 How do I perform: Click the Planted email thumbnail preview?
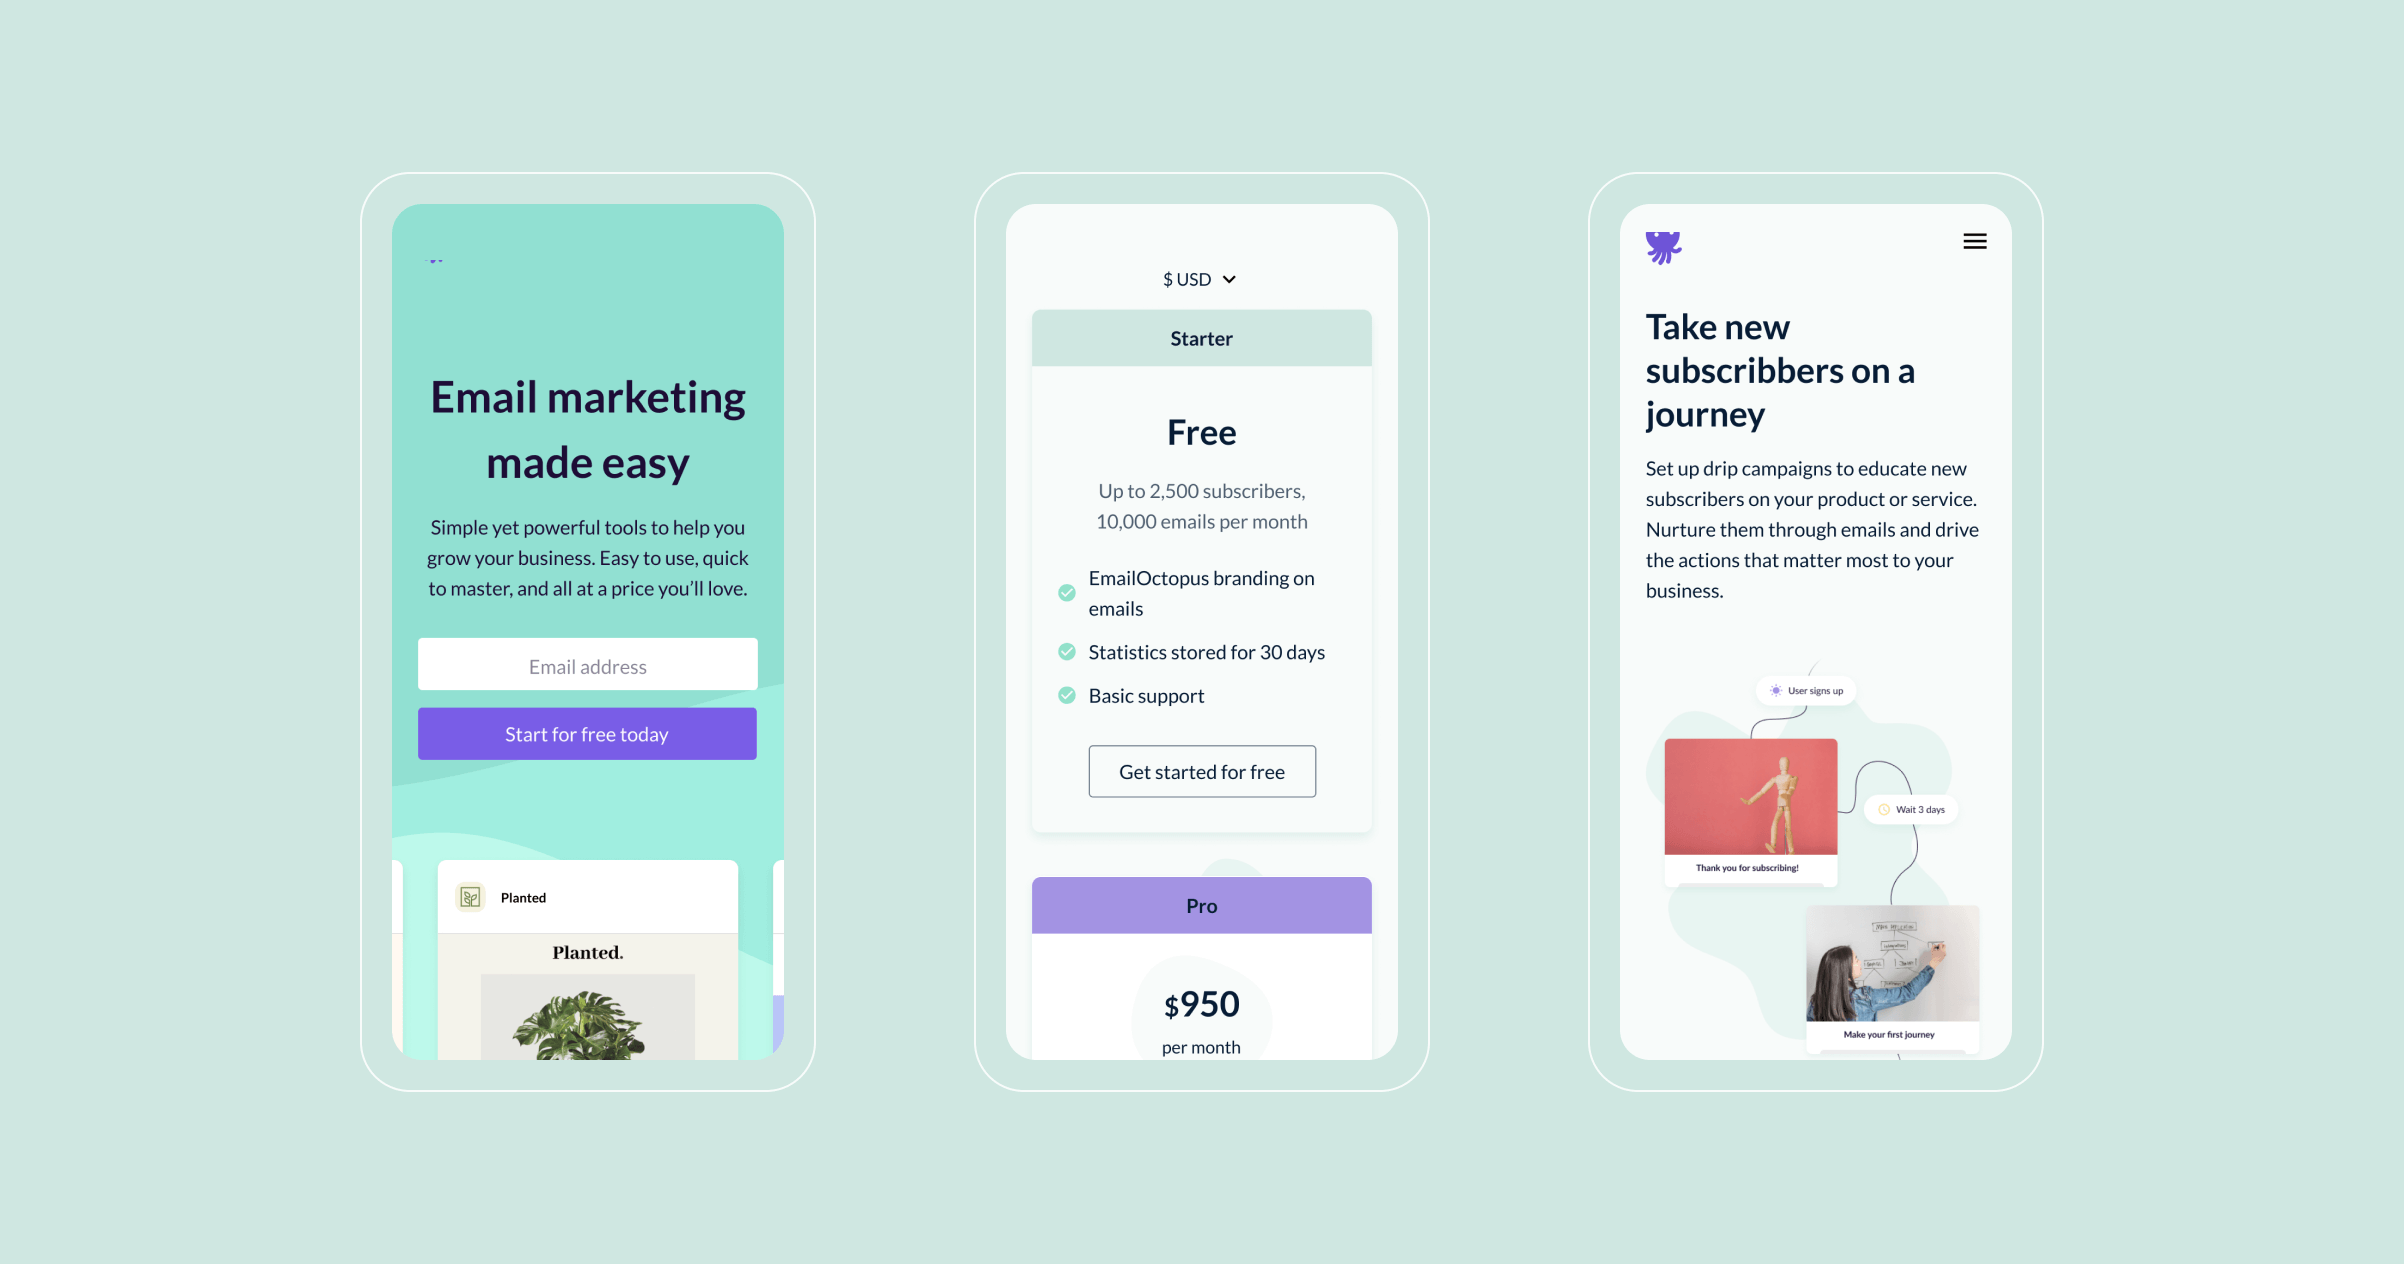585,971
